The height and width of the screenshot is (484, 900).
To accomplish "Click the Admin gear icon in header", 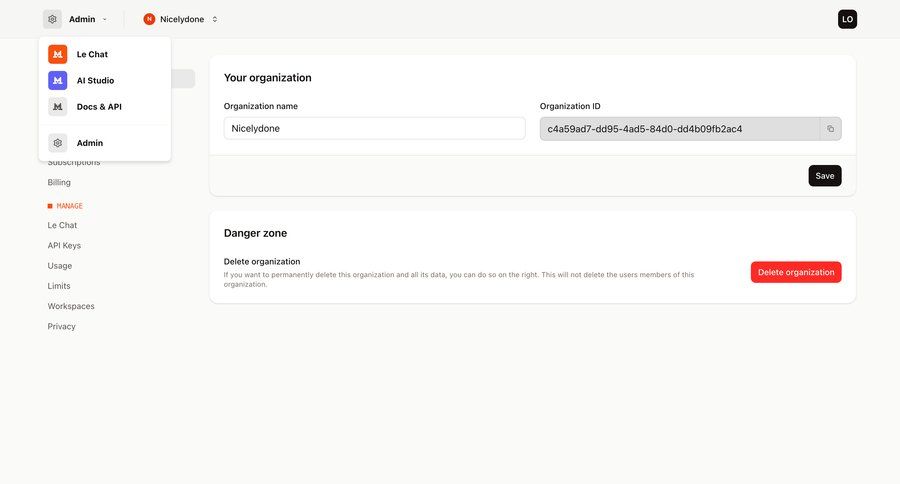I will tap(52, 19).
